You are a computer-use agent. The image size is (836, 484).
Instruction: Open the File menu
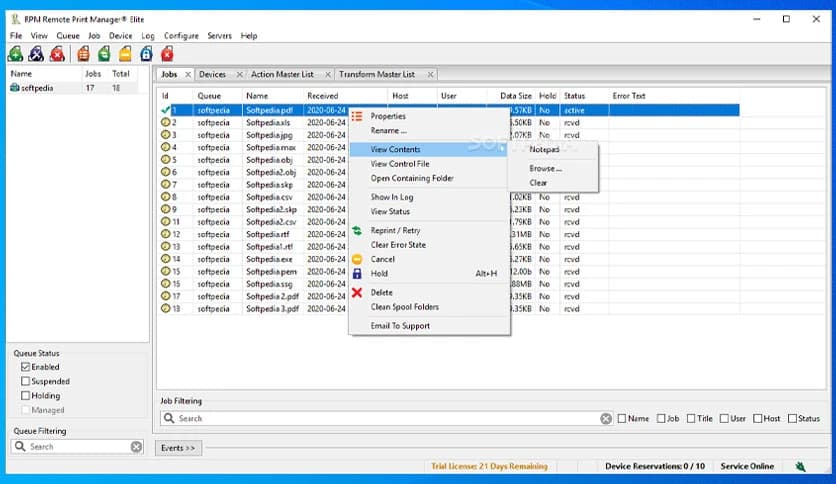[16, 36]
